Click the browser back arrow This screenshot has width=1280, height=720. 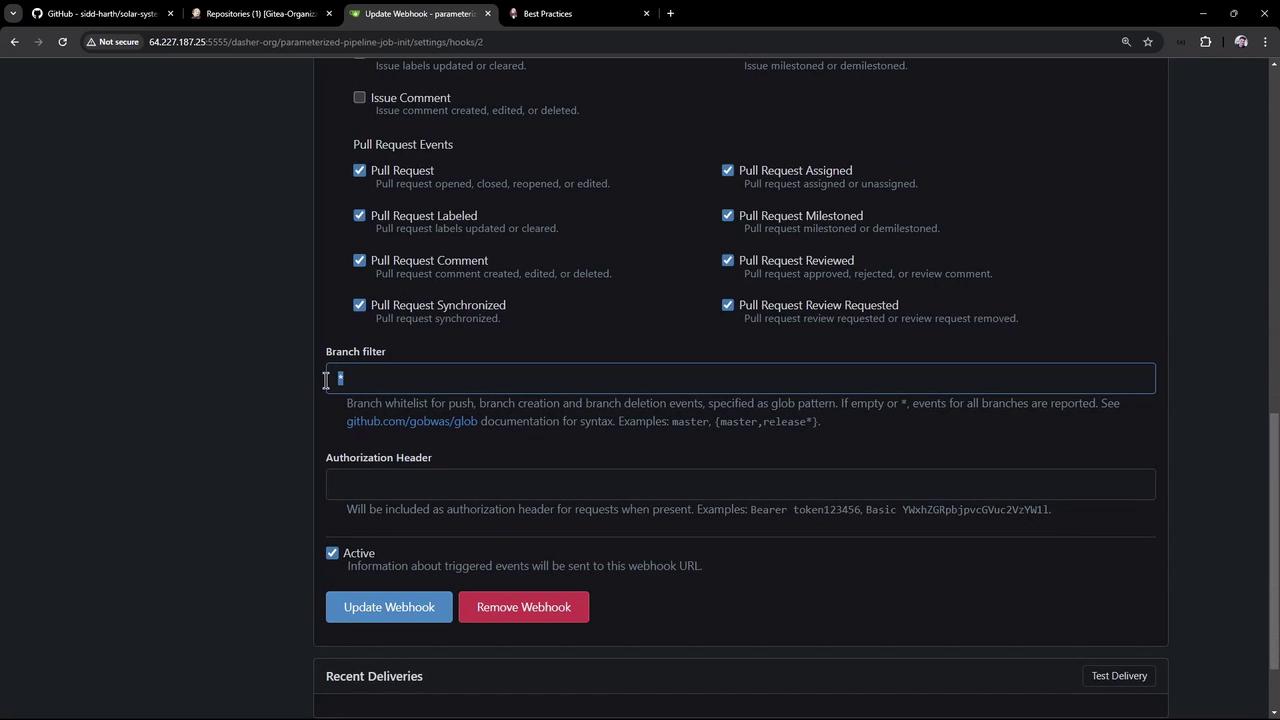pos(14,42)
